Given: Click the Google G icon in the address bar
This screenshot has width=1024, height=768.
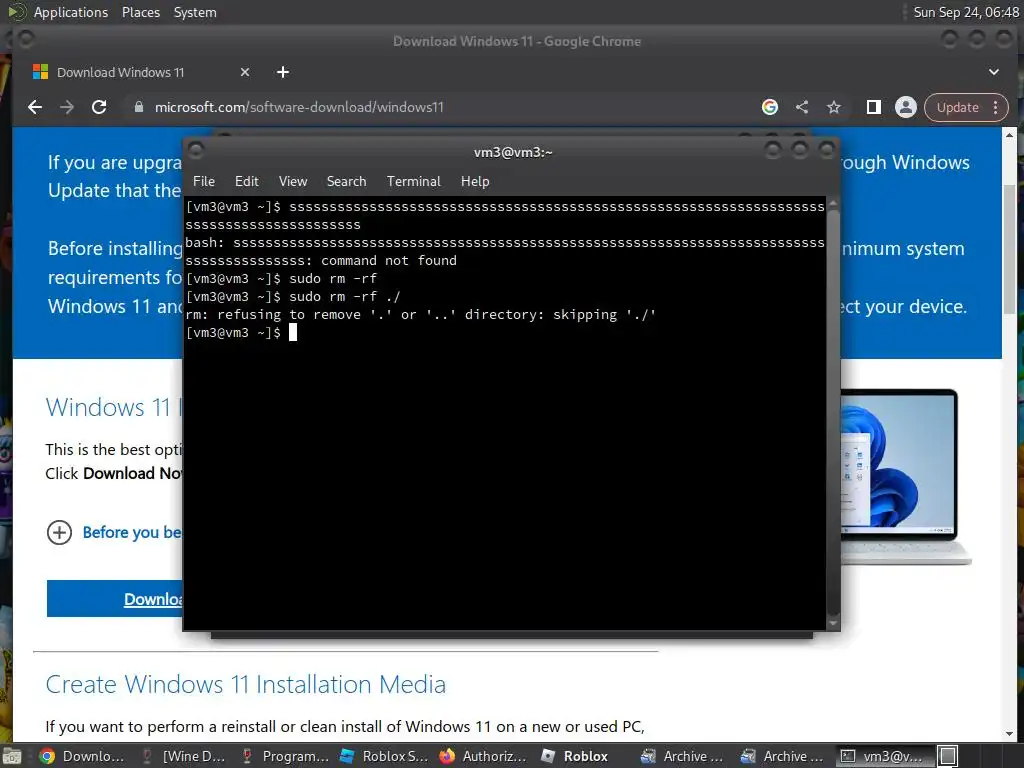Looking at the screenshot, I should 770,107.
